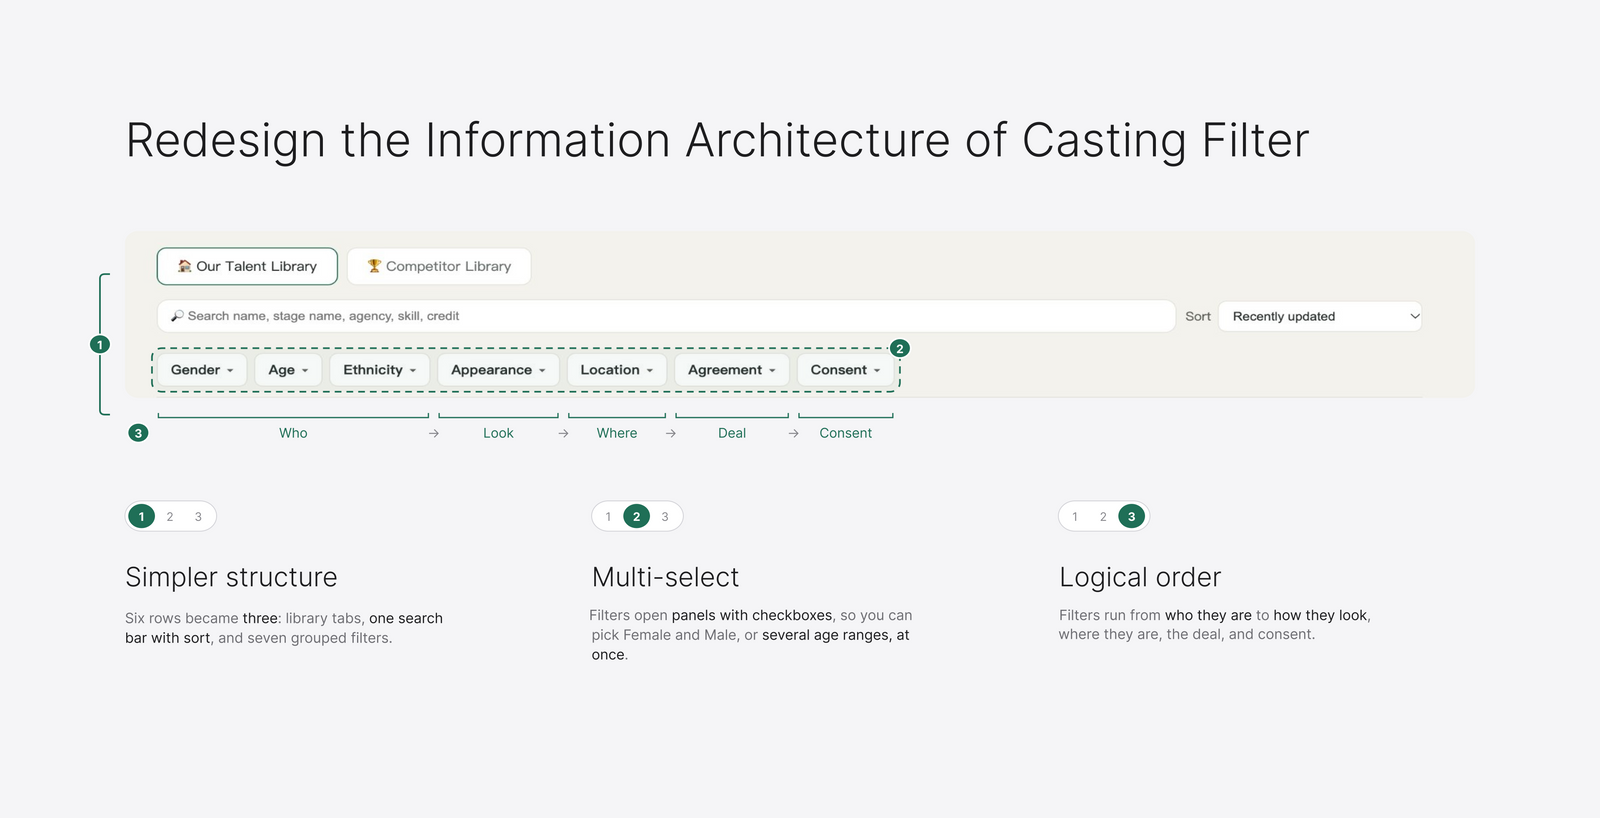Expand the Consent filter dropdown button
1600x818 pixels.
[846, 370]
